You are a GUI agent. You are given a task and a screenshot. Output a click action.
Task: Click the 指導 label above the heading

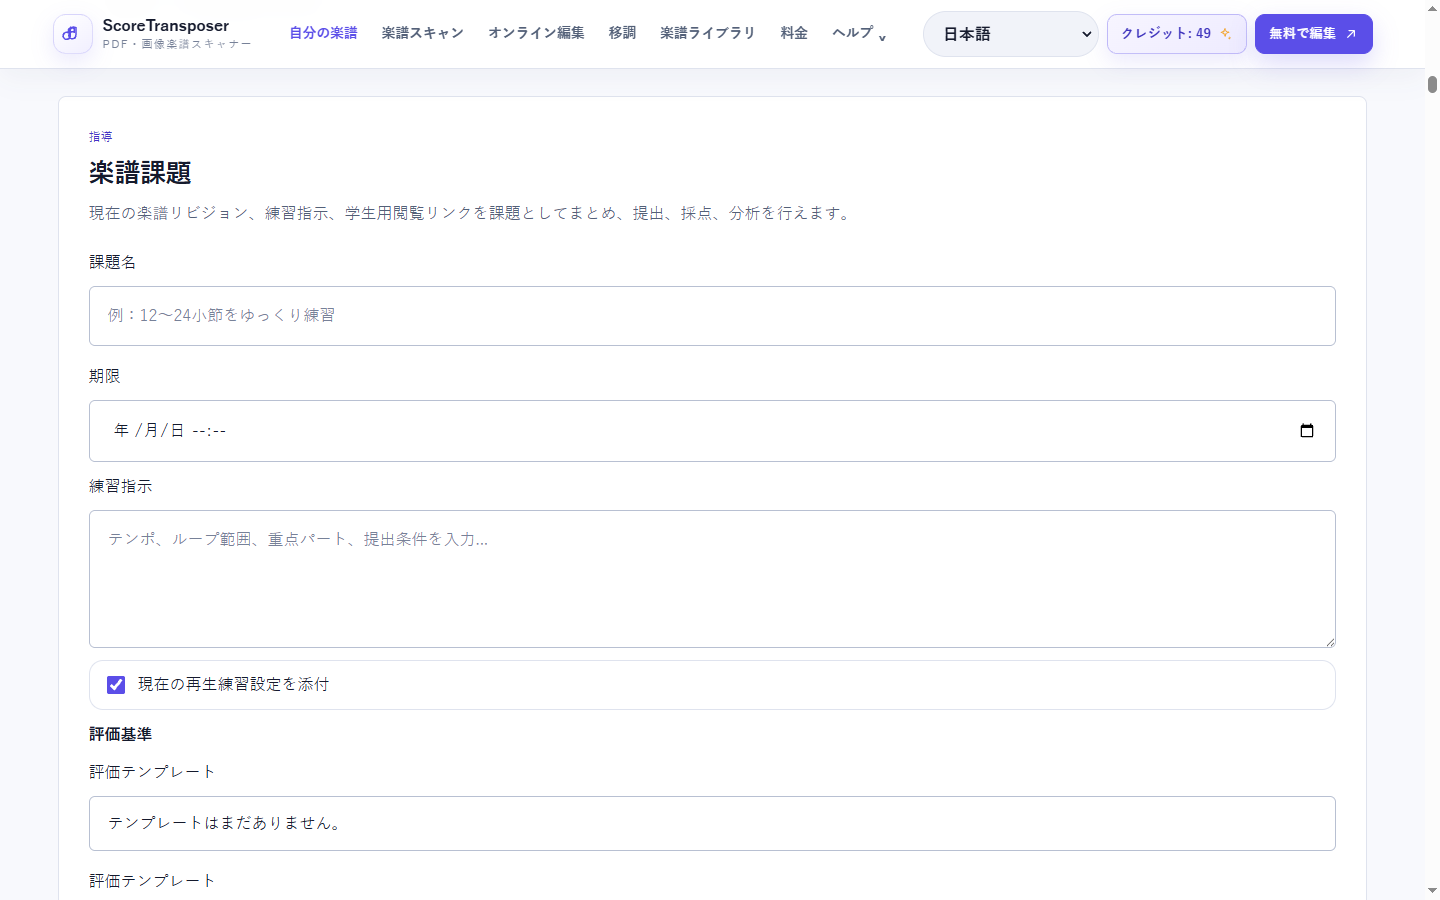click(100, 137)
